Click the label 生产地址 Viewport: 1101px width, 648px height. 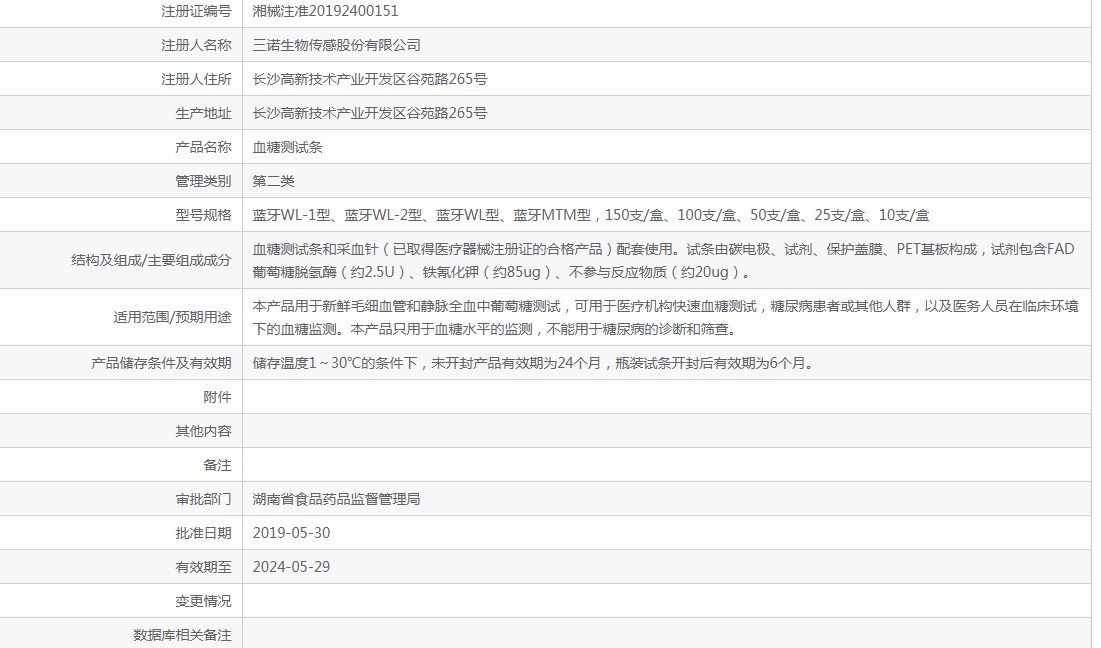[203, 113]
